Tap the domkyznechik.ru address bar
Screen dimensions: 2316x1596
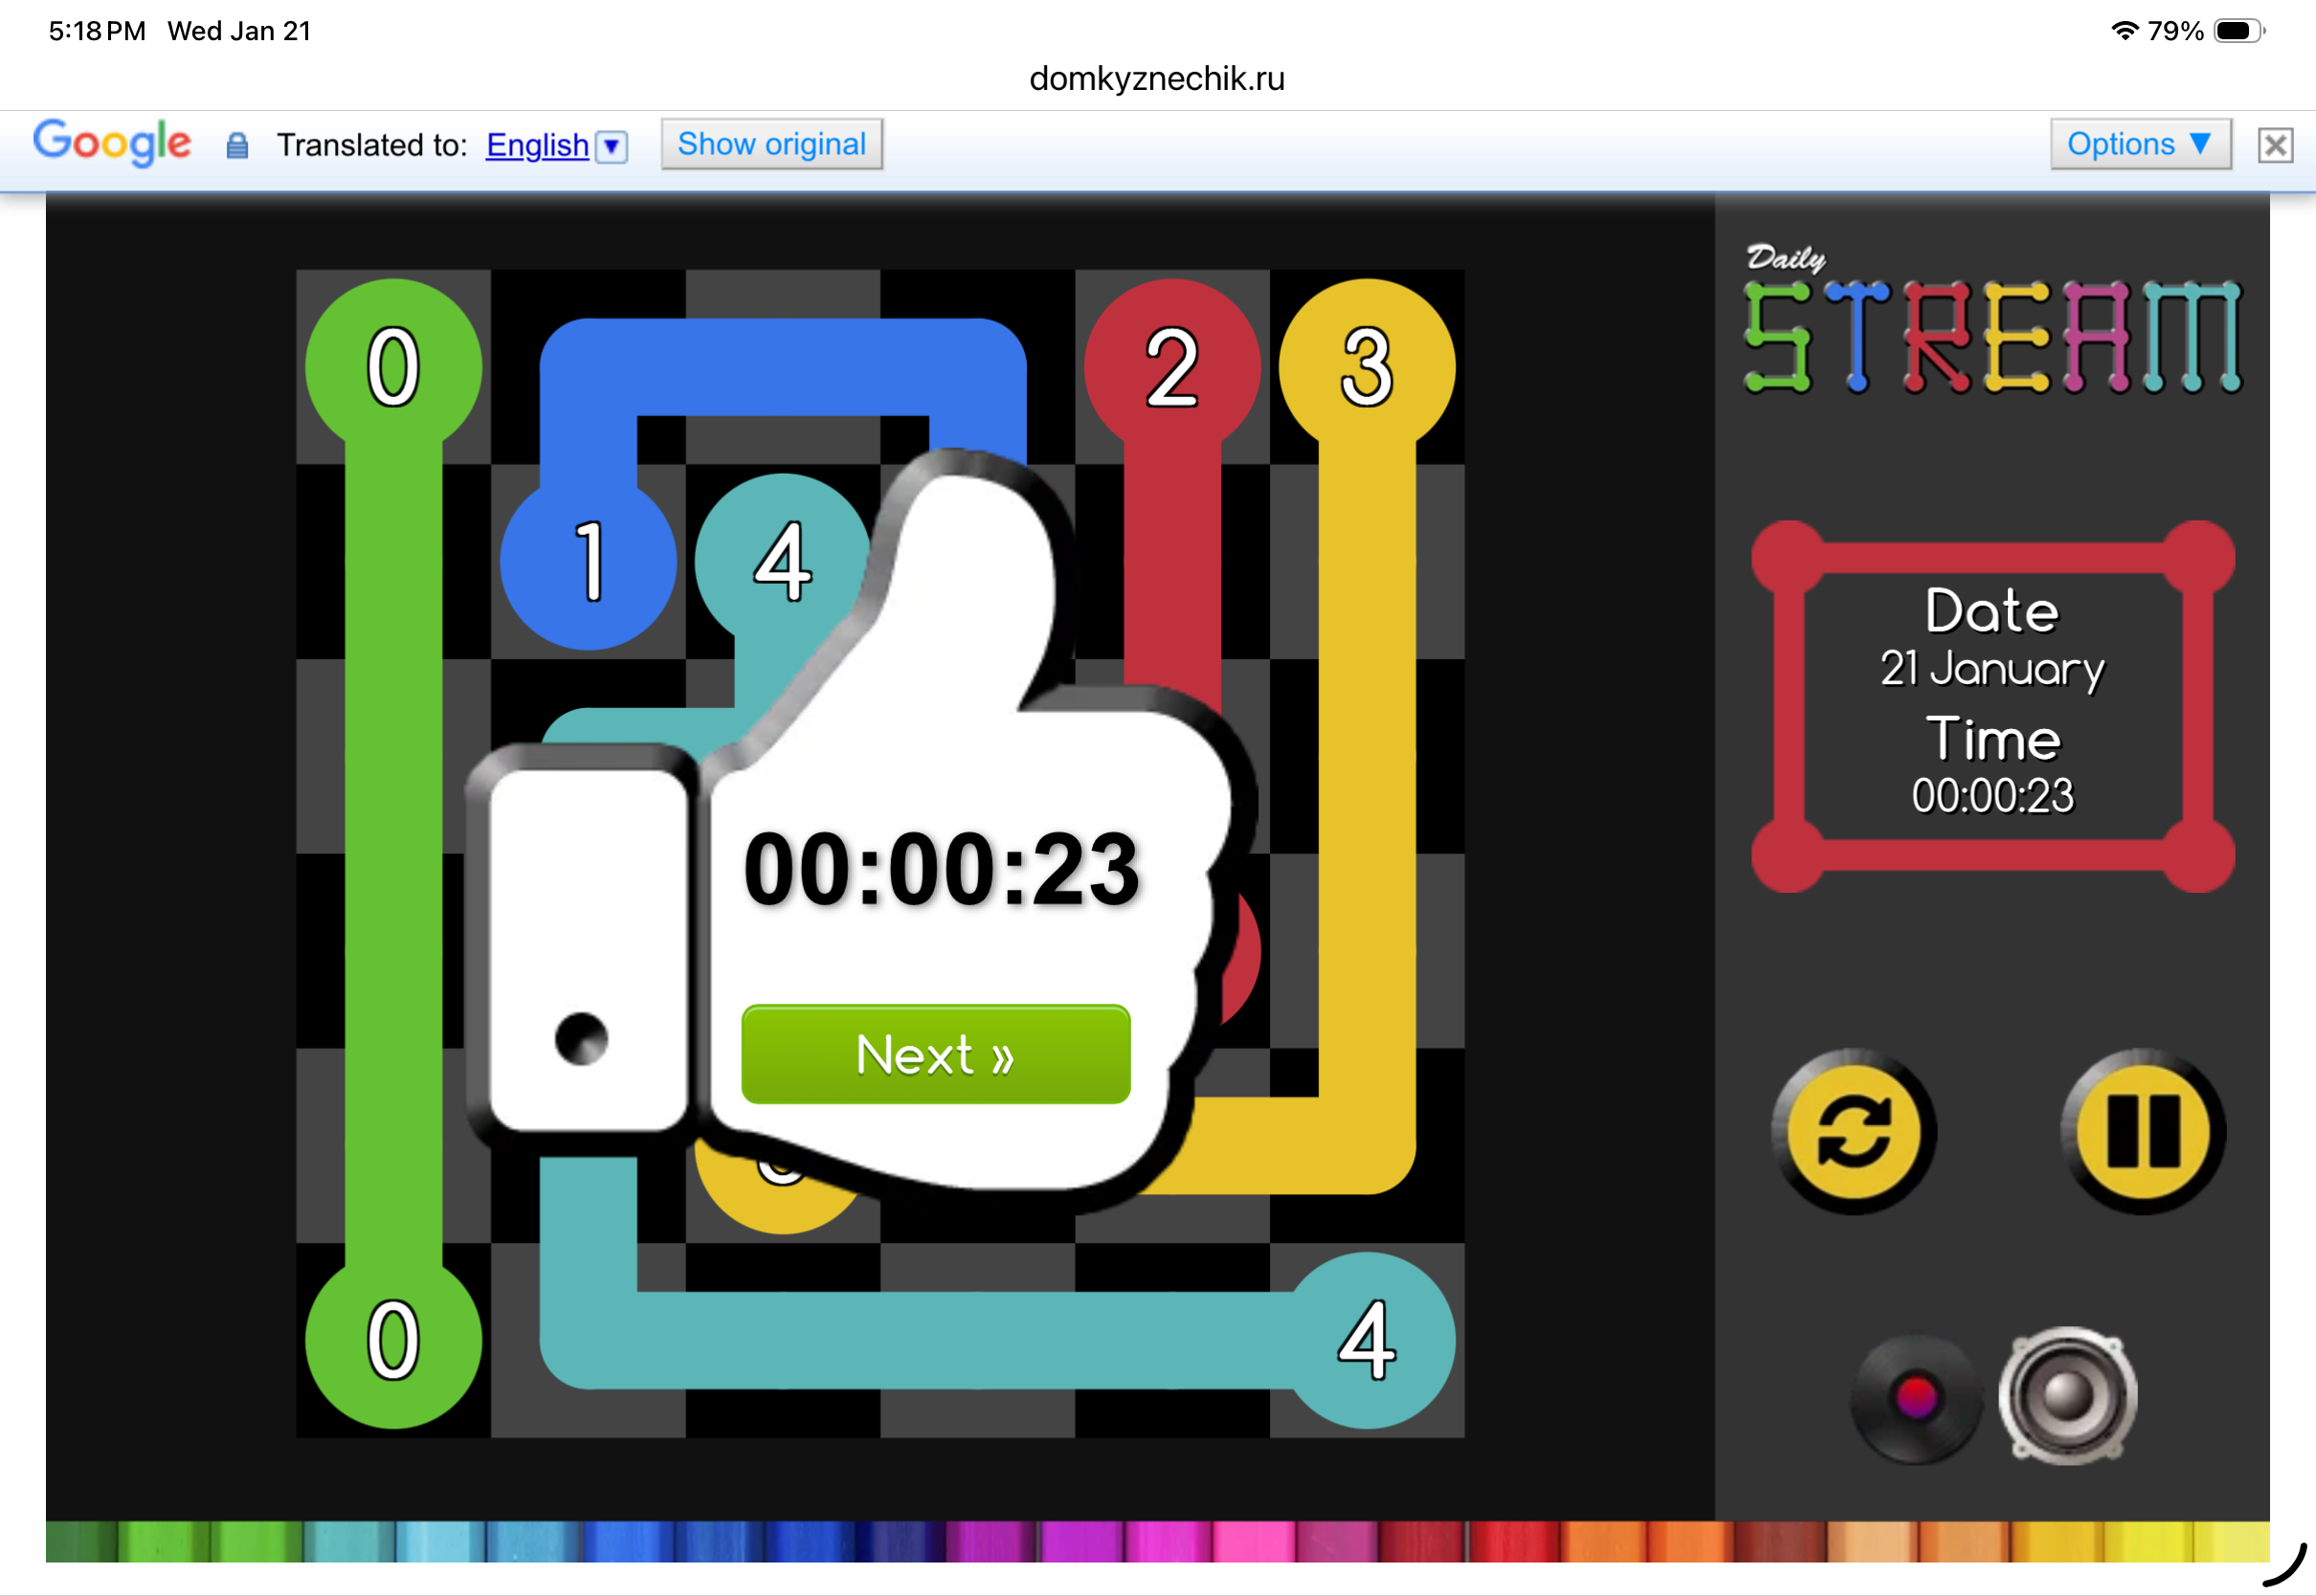coord(1157,78)
